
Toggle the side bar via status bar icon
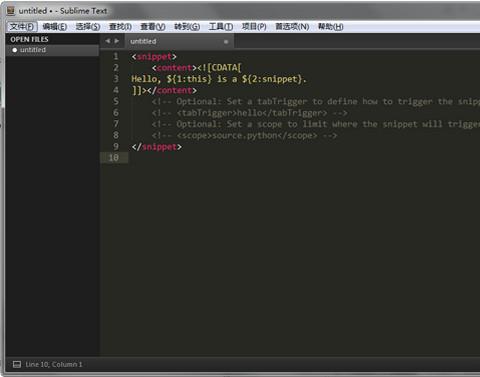(17, 364)
